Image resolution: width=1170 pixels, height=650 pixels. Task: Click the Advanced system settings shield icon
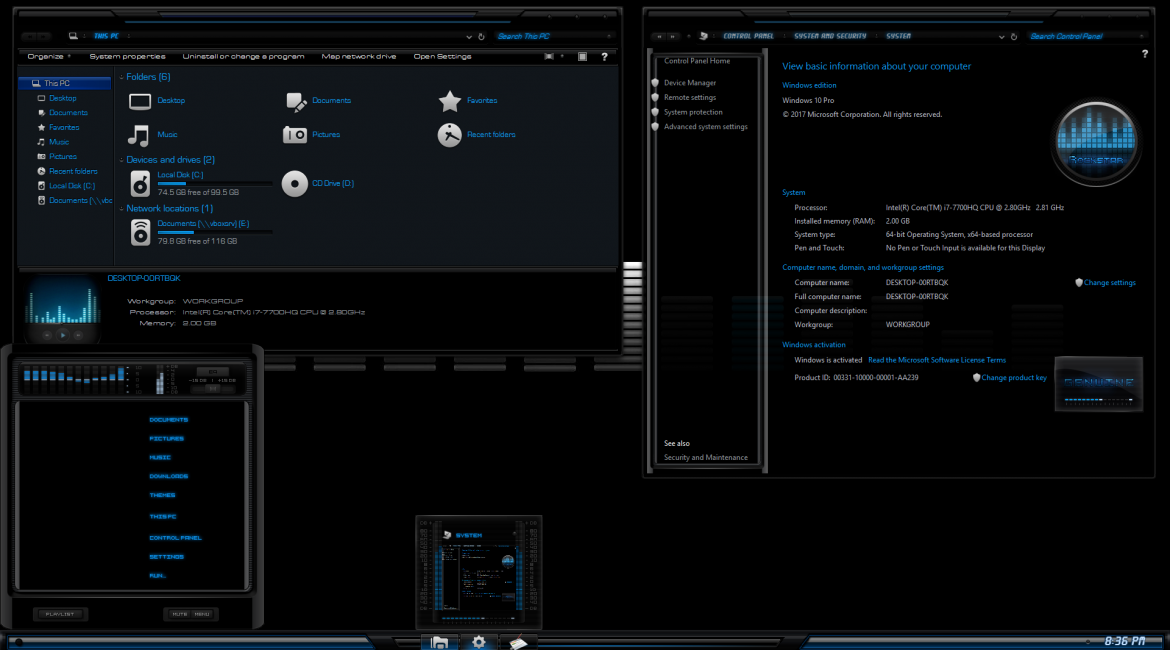[x=655, y=127]
